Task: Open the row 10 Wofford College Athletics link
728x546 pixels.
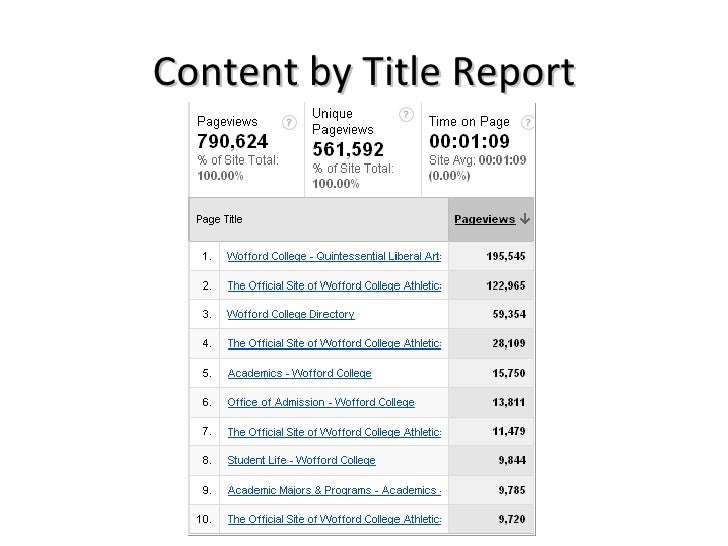Action: (334, 519)
